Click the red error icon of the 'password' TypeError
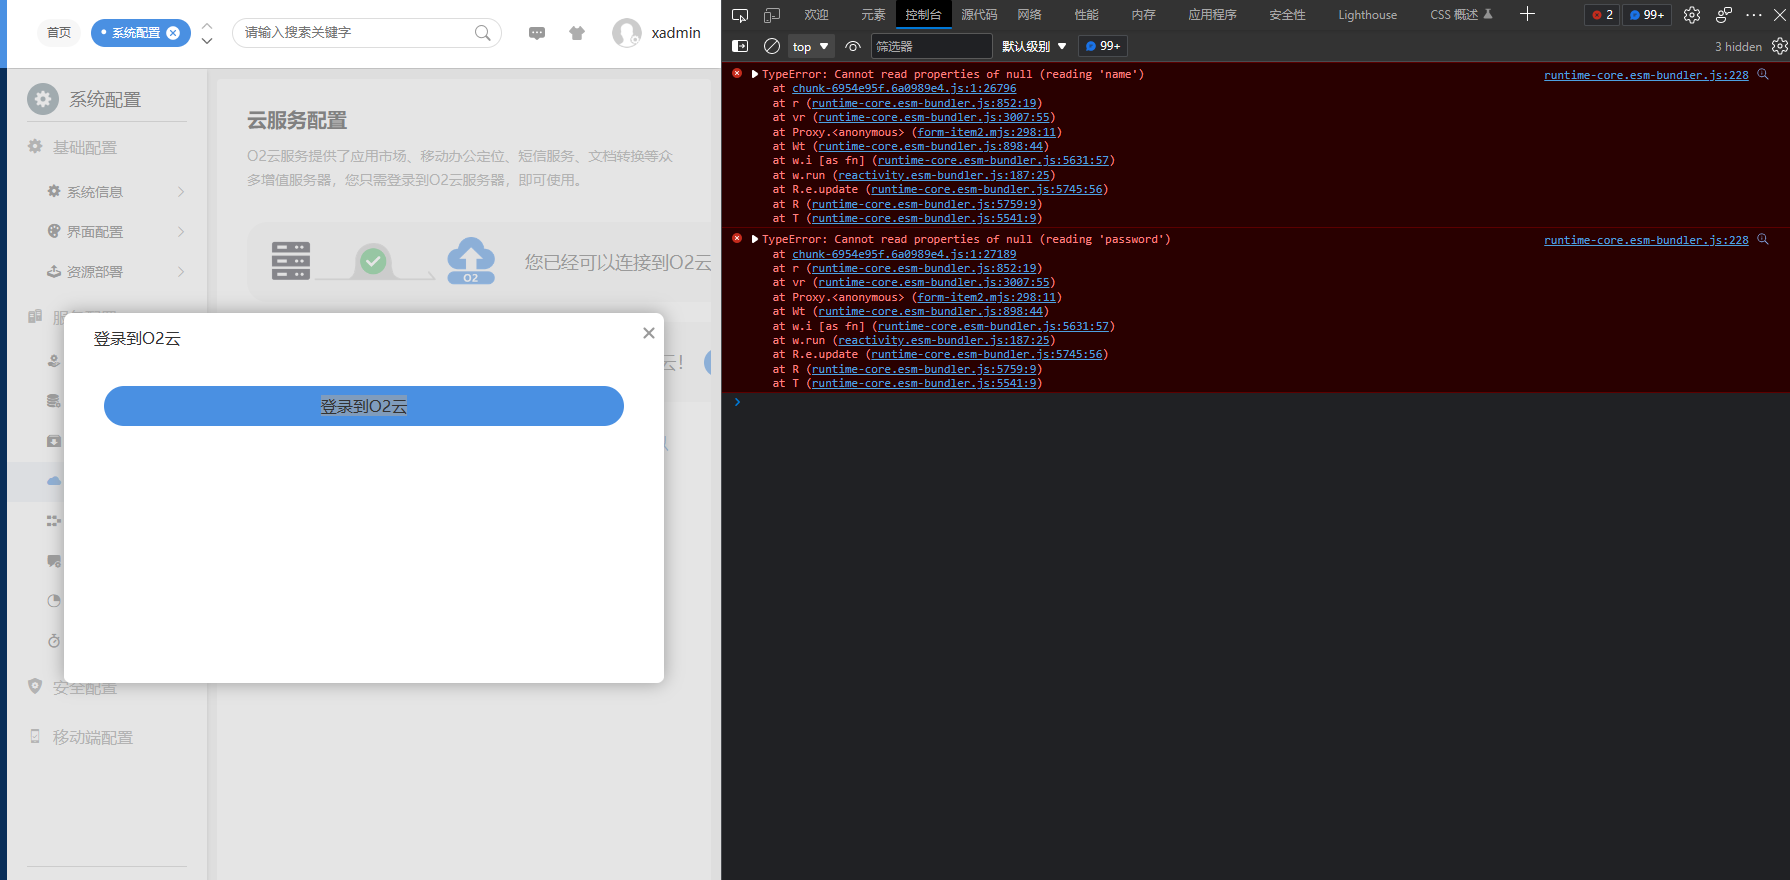This screenshot has height=880, width=1790. click(x=737, y=238)
